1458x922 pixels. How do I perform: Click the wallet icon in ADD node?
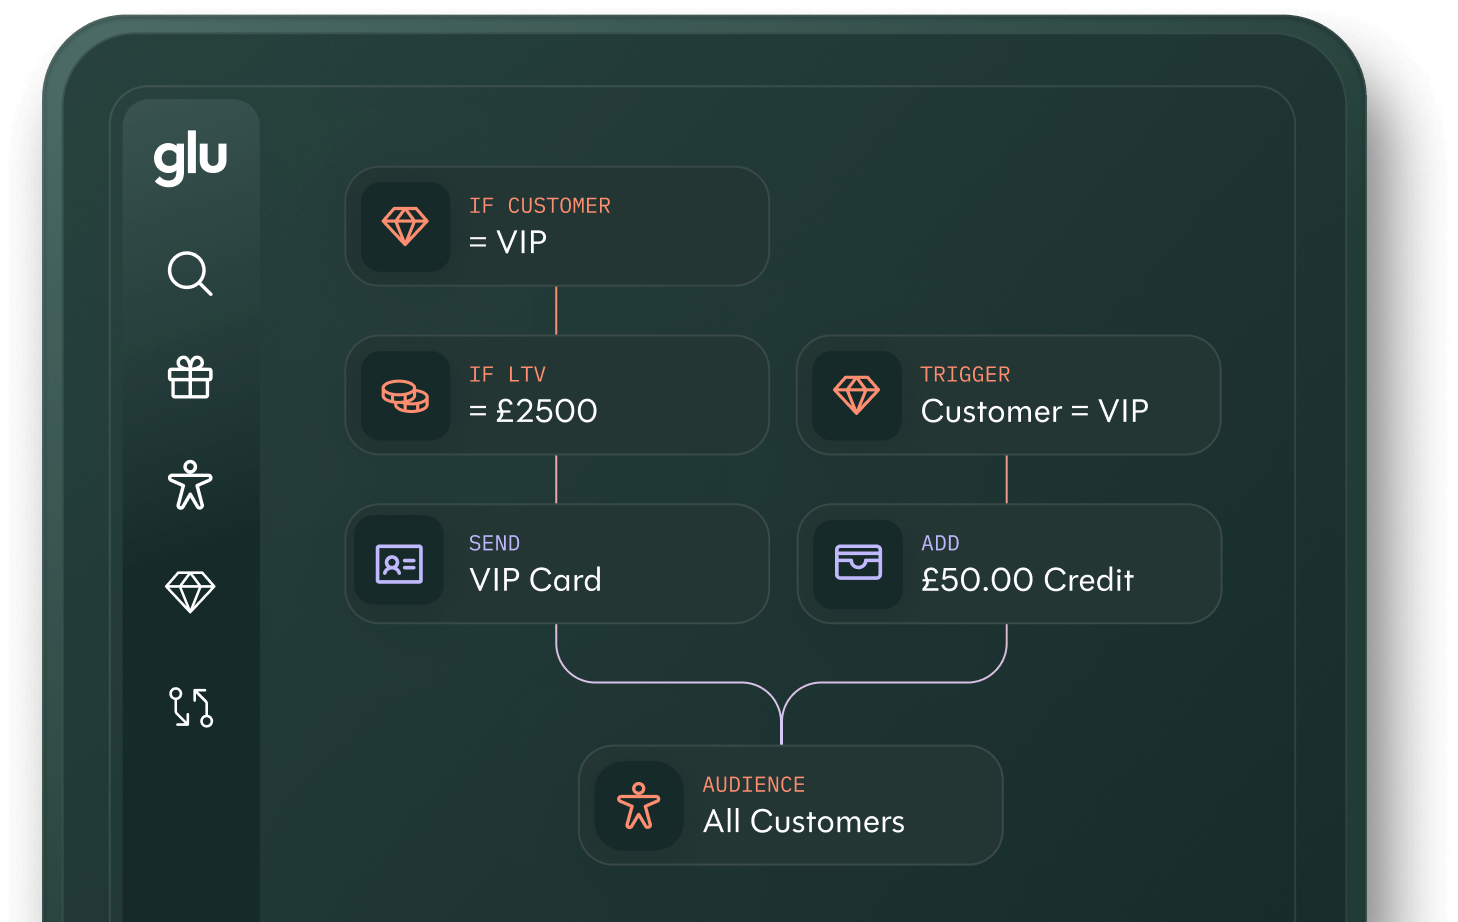[x=858, y=564]
